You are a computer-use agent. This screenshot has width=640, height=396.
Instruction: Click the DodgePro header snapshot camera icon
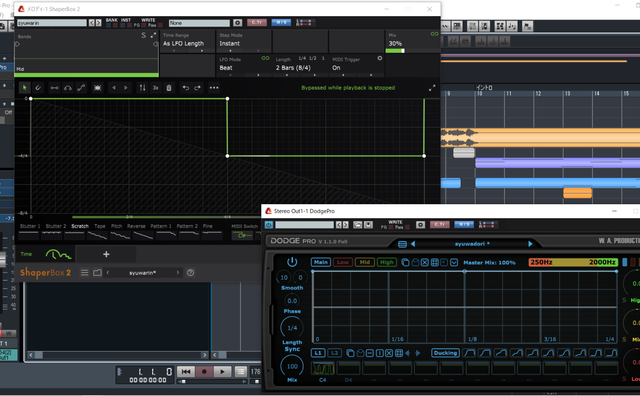(x=420, y=225)
